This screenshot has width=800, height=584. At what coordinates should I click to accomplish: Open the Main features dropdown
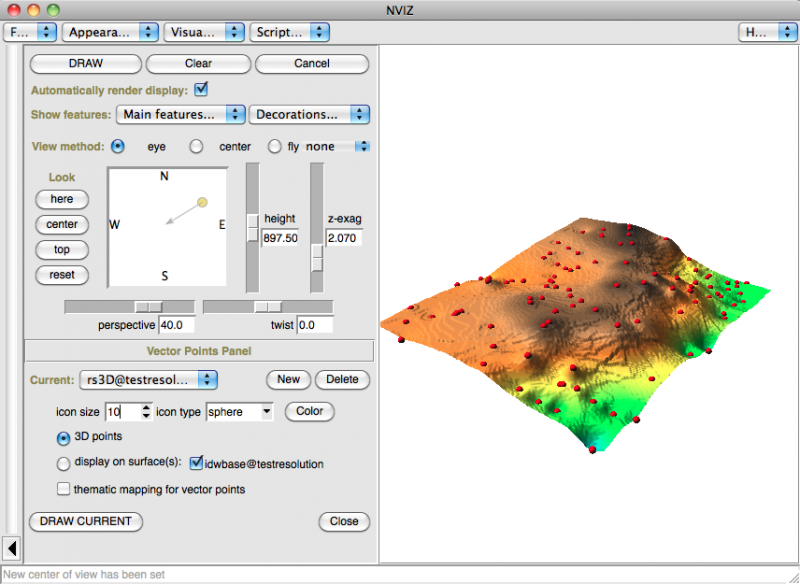(180, 115)
